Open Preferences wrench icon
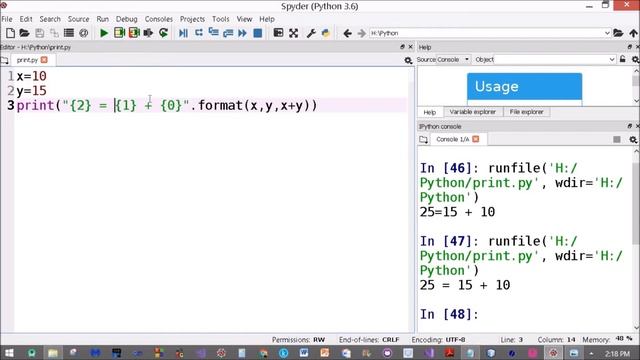The width and height of the screenshot is (640, 360). tap(311, 33)
